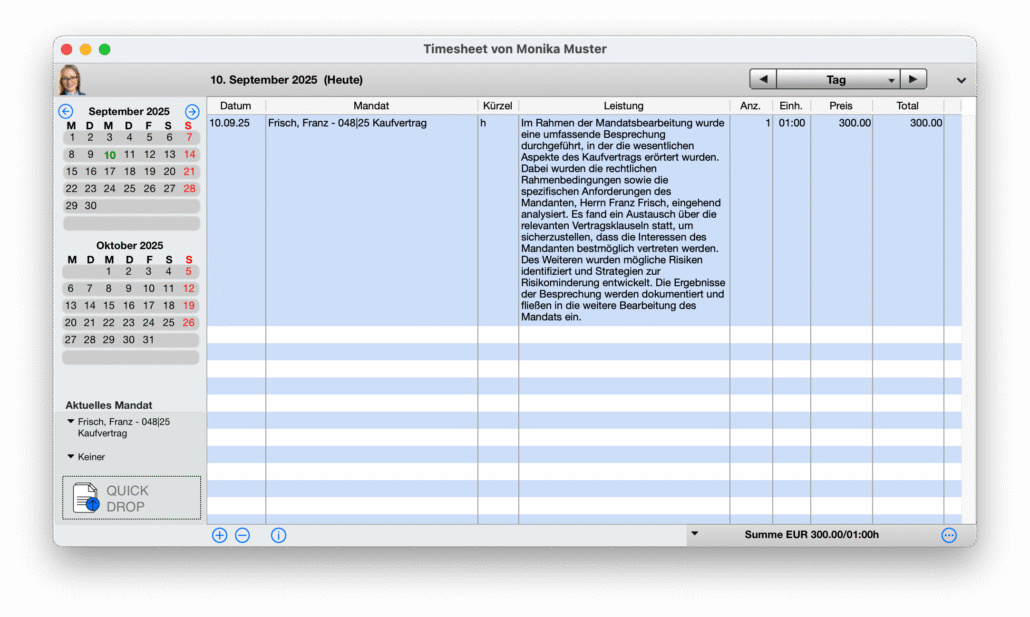Click the Leistung description text cell
Screen dimensions: 1030x617
623,220
